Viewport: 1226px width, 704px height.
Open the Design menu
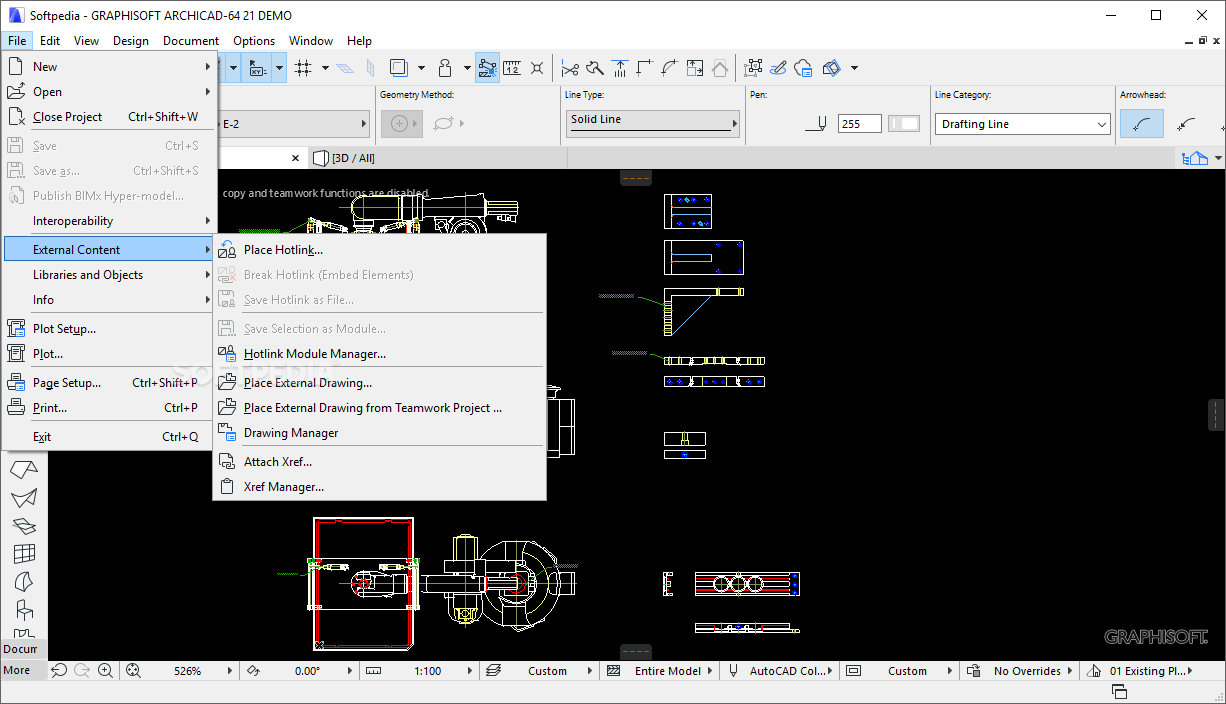(131, 41)
